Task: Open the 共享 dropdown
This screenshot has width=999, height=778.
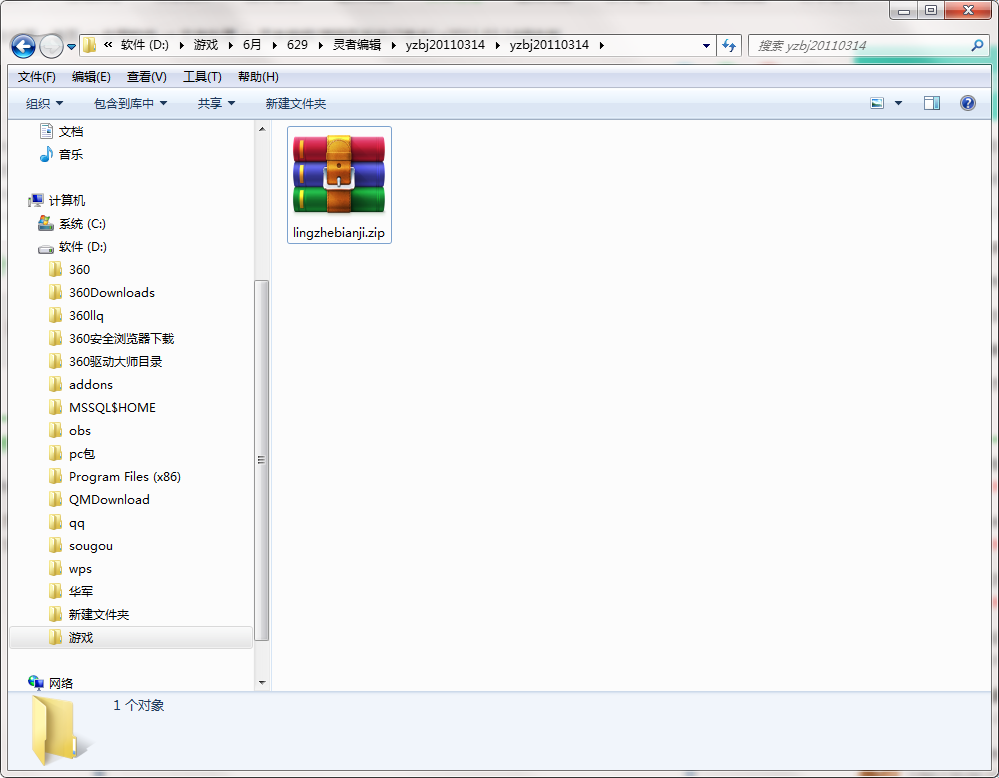Action: [216, 103]
